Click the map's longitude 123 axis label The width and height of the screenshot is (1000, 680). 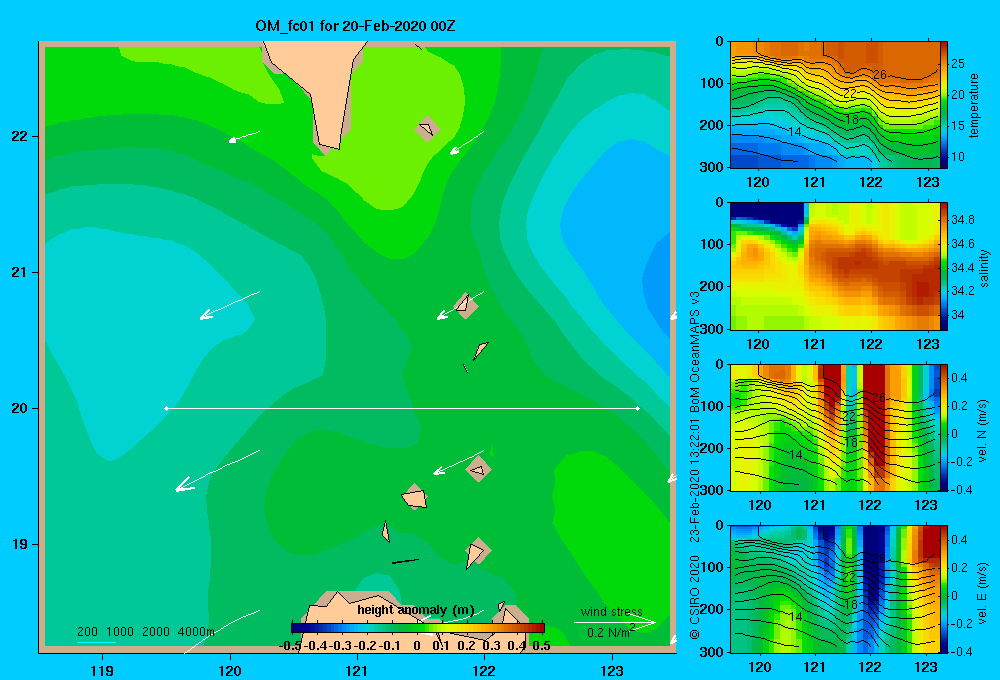coord(612,670)
